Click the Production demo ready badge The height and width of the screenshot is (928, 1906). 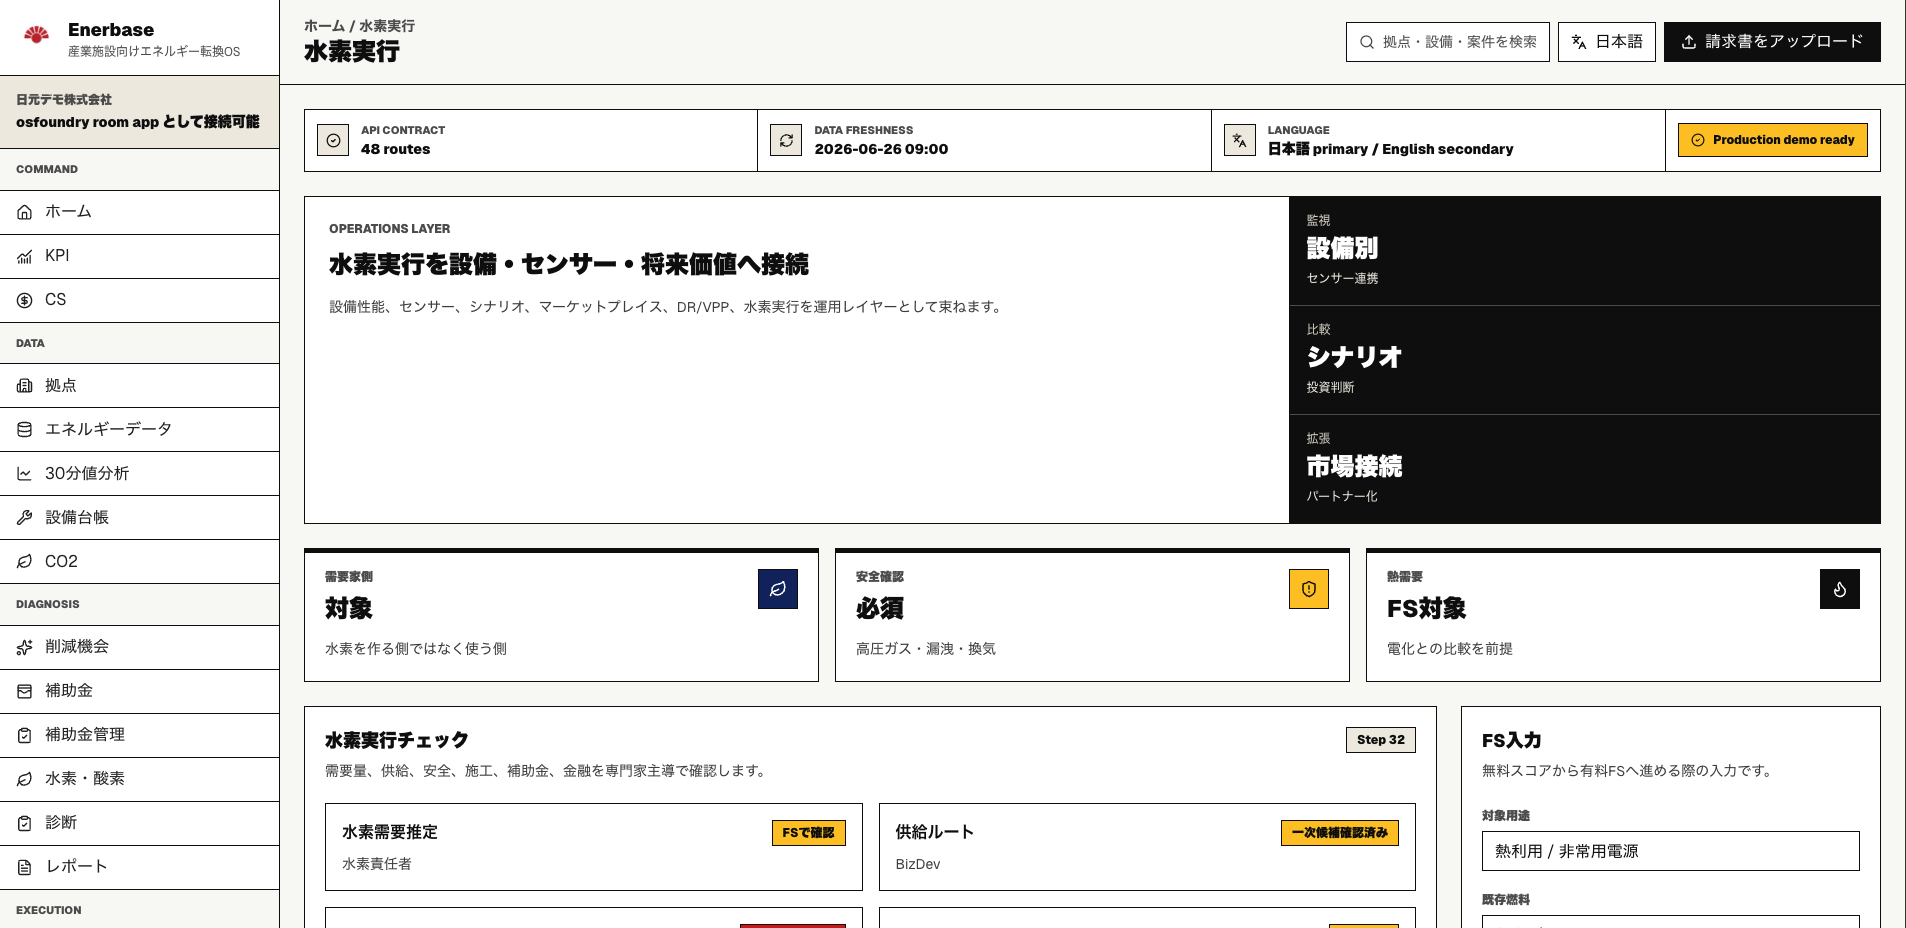[x=1773, y=140]
